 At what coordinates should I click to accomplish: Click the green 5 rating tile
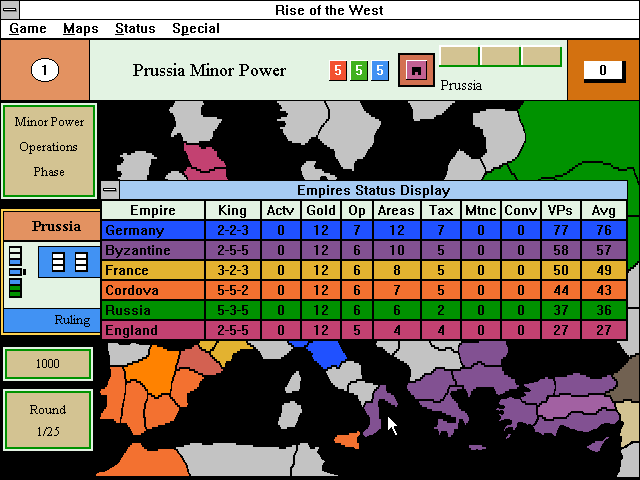359,70
